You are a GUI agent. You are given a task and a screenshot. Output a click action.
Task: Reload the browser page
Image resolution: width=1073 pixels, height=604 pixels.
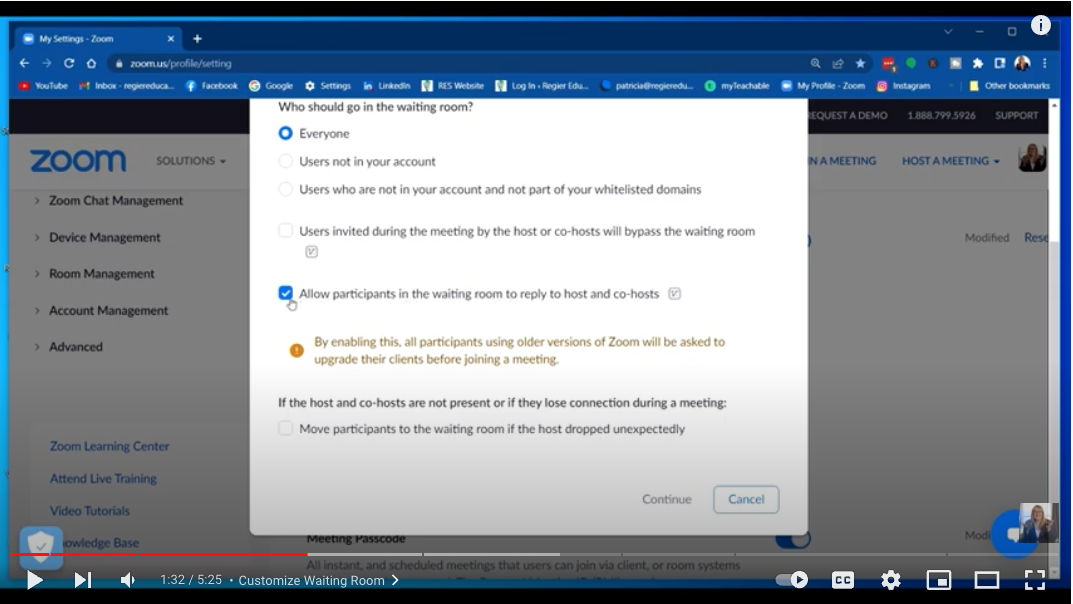pos(69,63)
